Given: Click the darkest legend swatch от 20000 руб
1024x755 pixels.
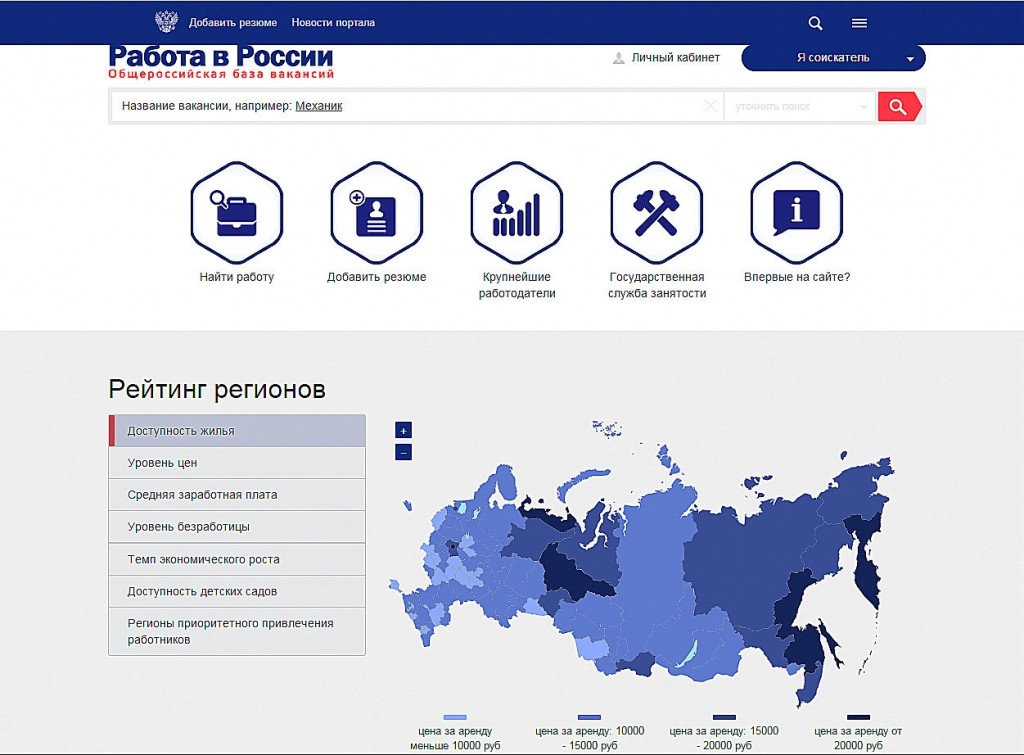Looking at the screenshot, I should (x=859, y=717).
